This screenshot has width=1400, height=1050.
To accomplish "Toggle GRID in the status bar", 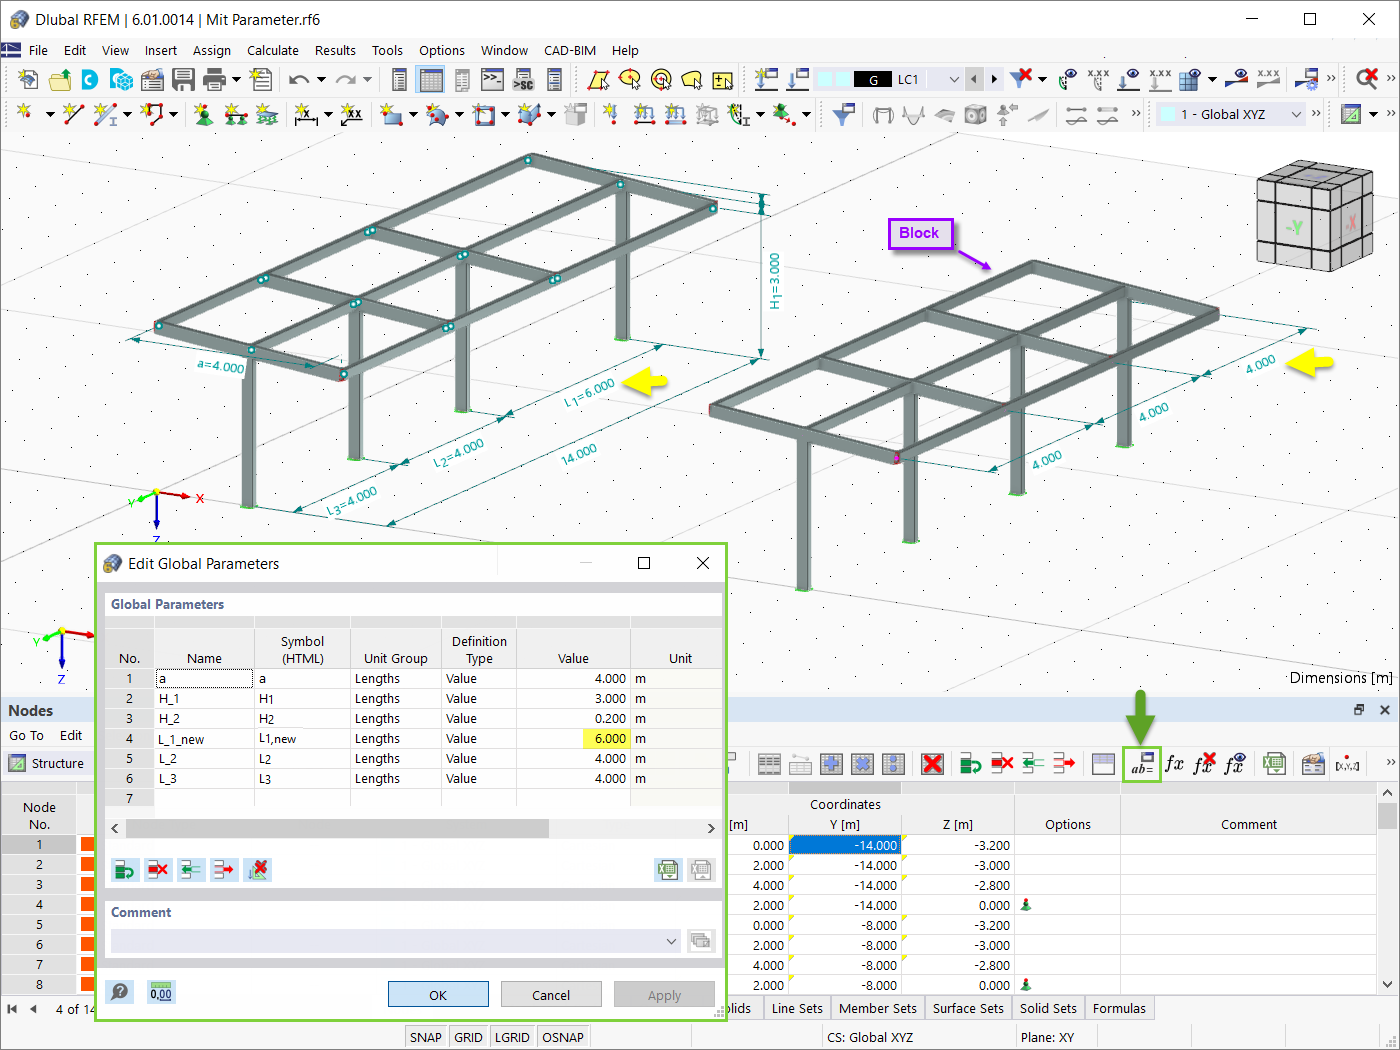I will click(x=468, y=1037).
